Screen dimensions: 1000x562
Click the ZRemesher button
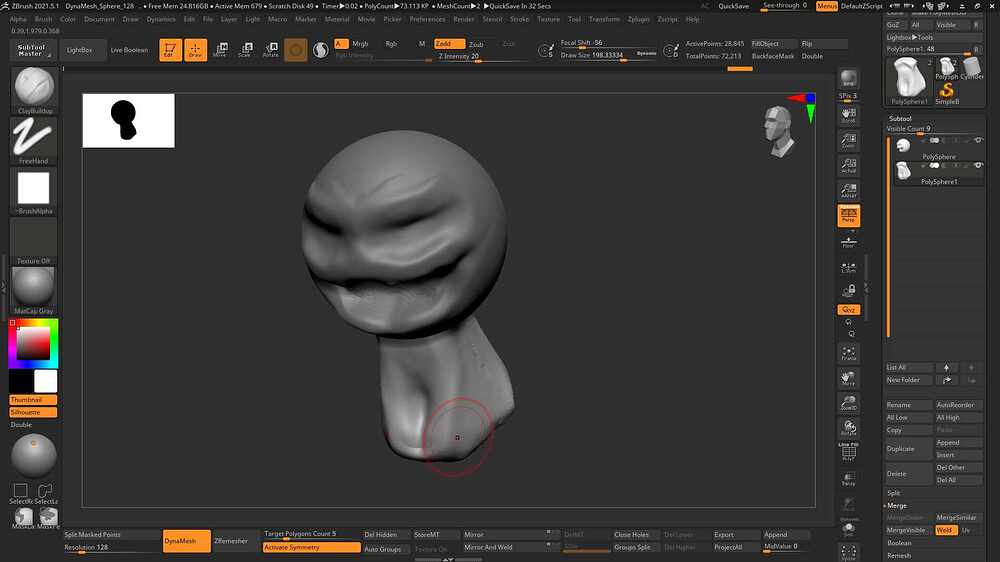(x=231, y=541)
